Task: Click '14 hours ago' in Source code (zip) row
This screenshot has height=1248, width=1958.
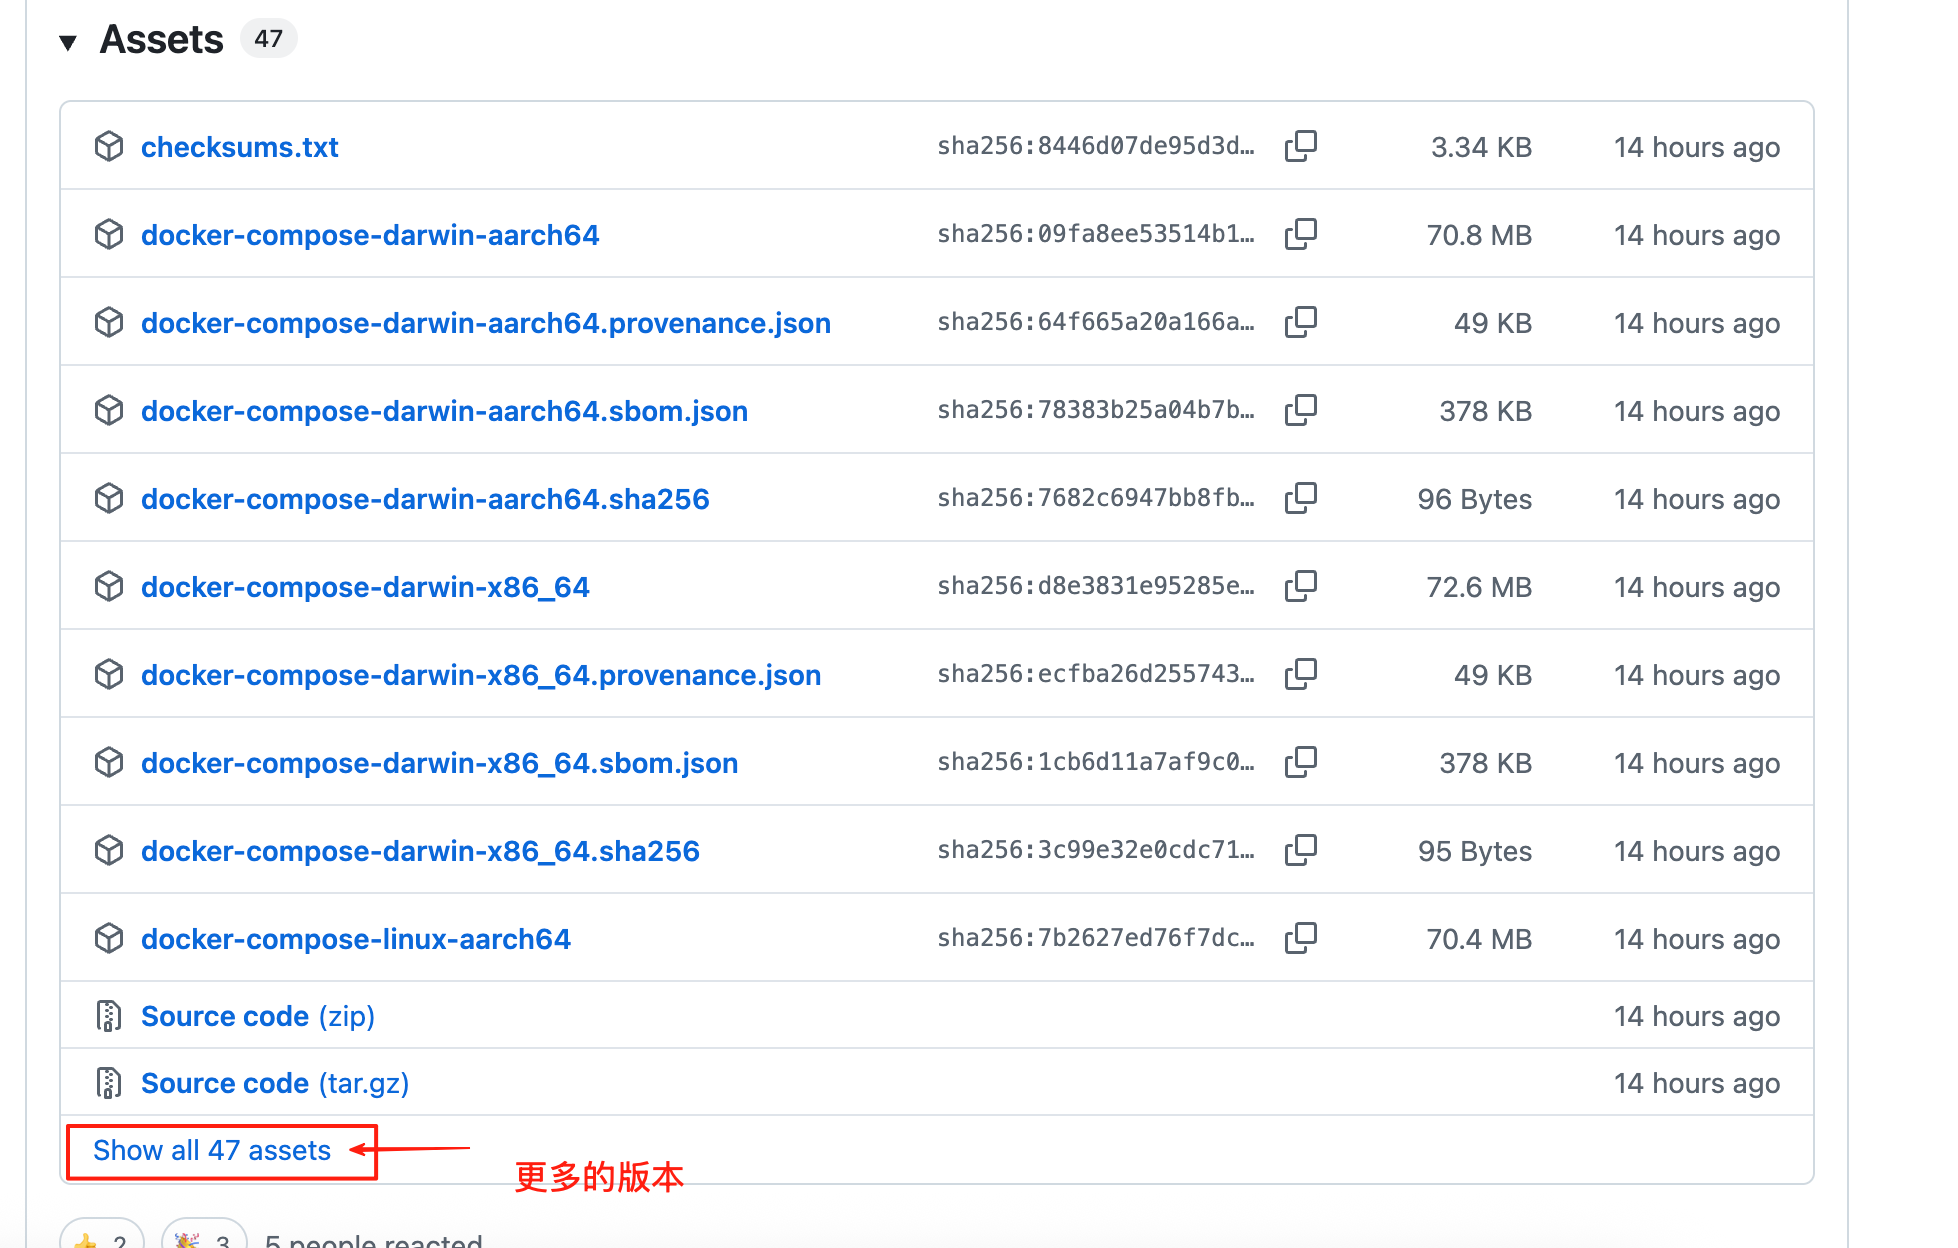Action: tap(1697, 1016)
